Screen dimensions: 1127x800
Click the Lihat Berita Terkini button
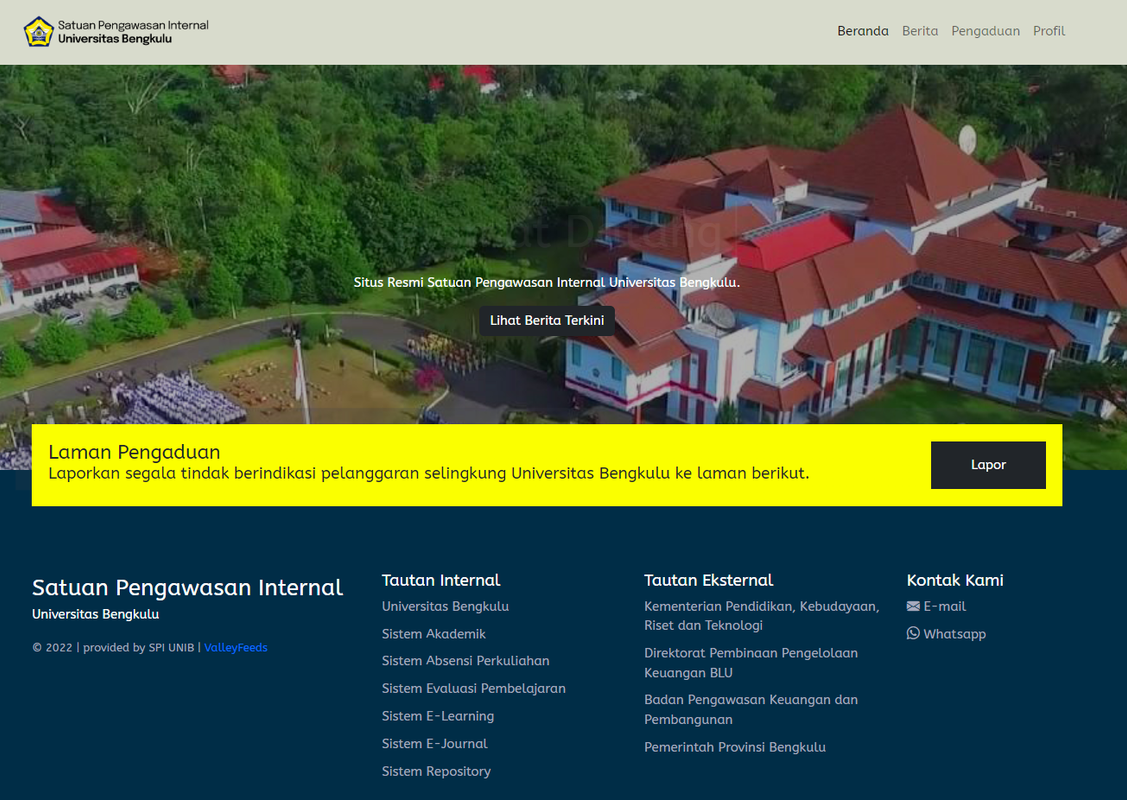(547, 321)
